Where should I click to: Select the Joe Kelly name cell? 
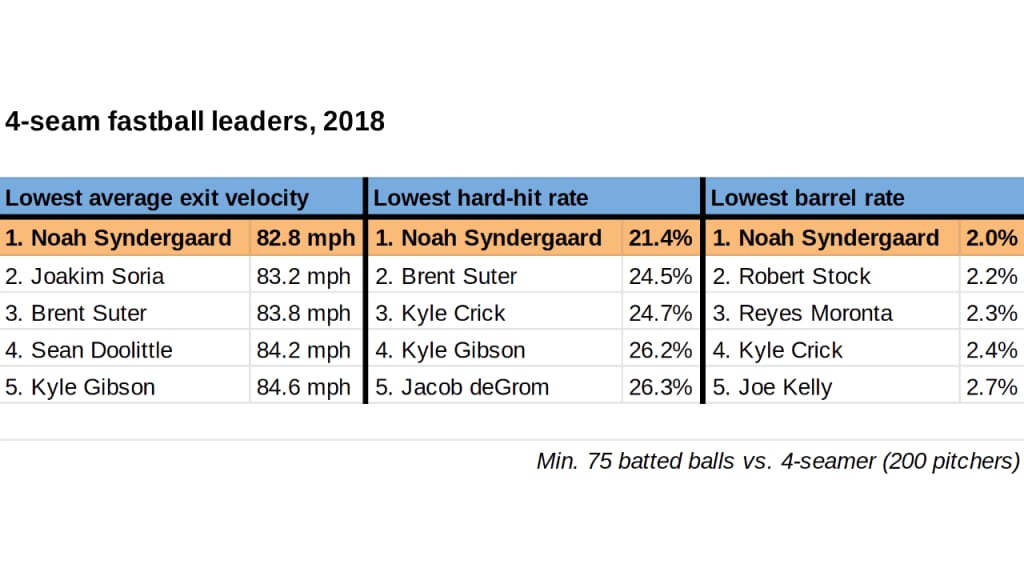(x=785, y=387)
